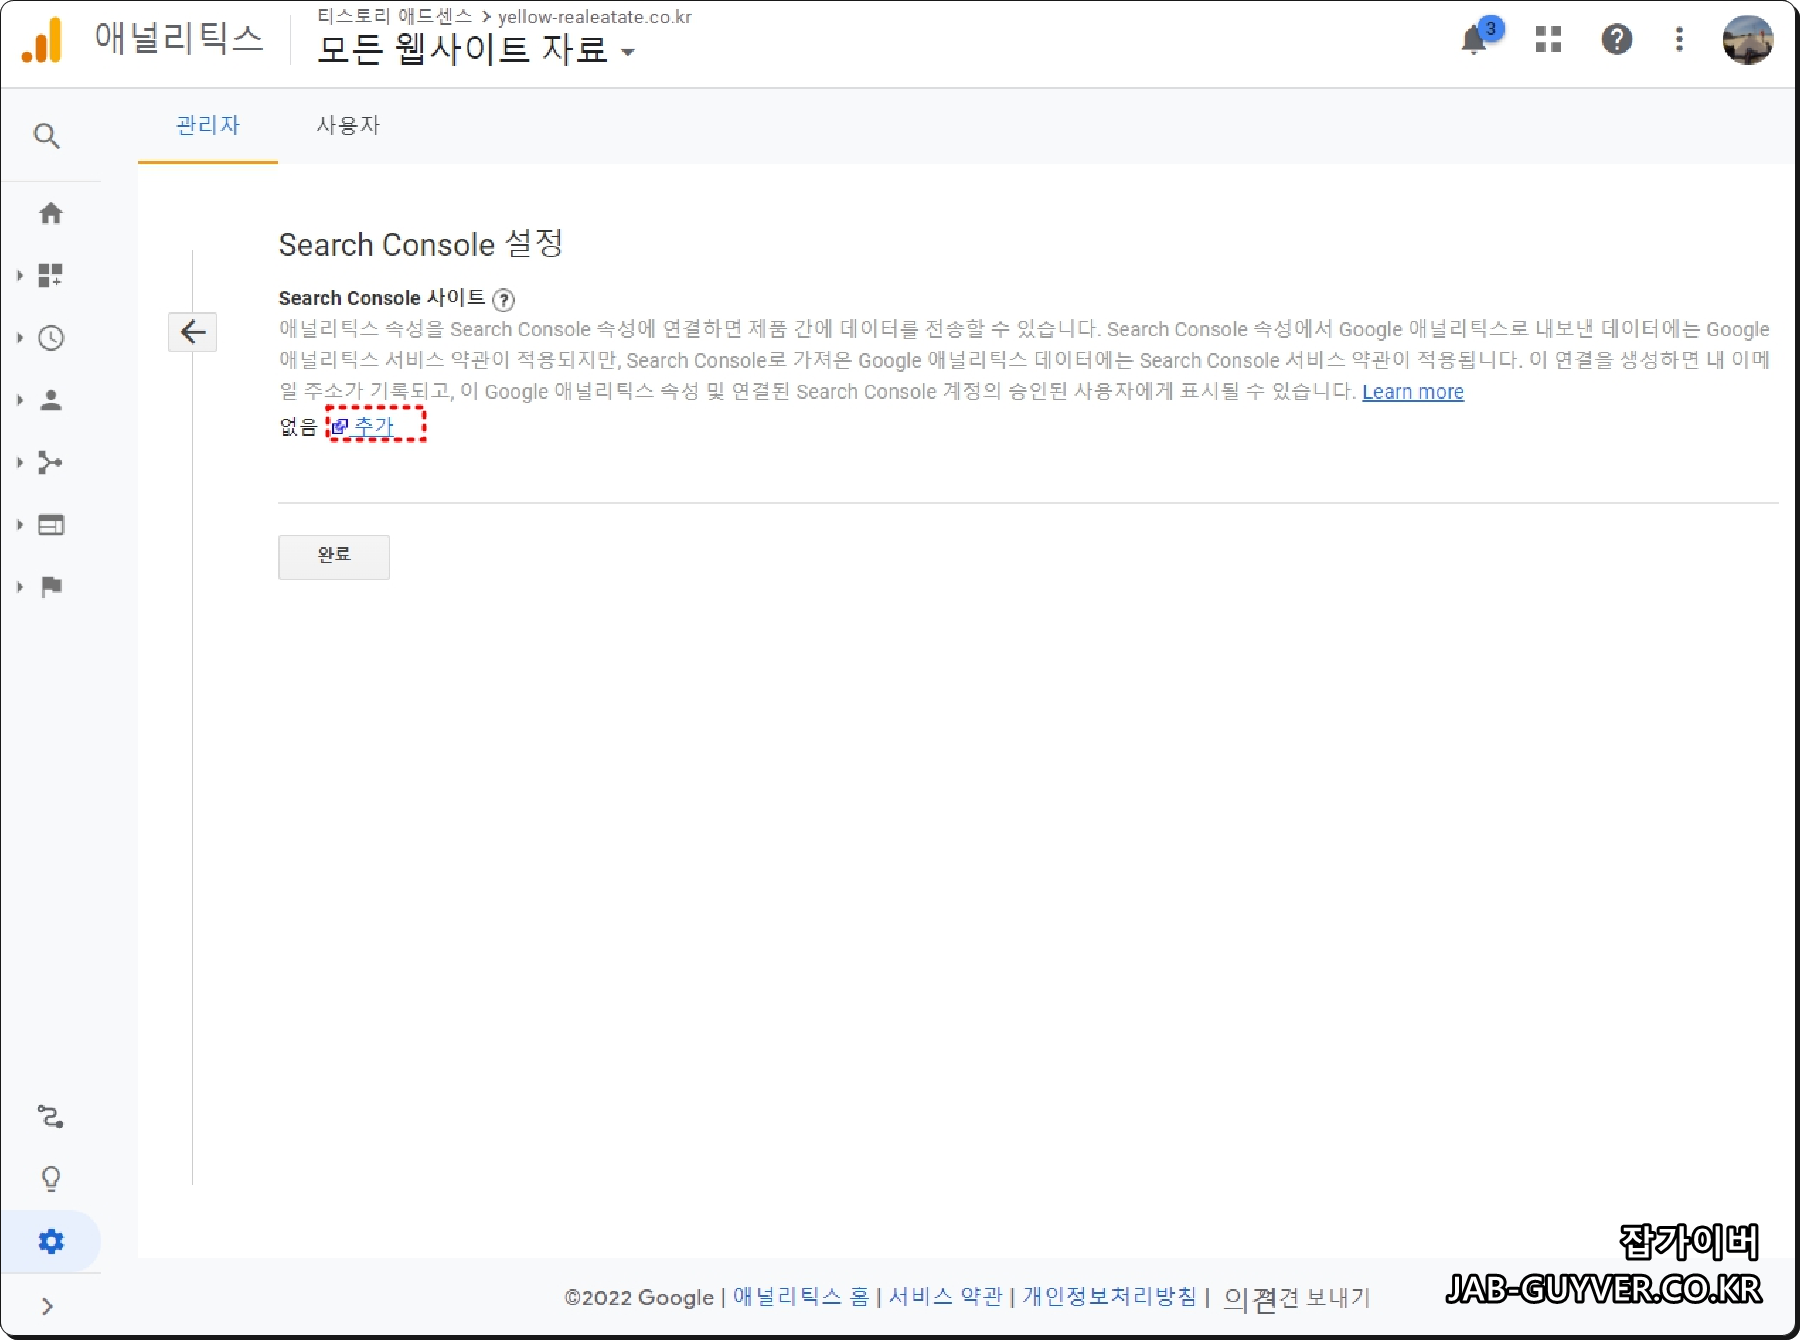Open the 서비스 약관 footer link
Screen dimensions: 1800x1340
945,1297
